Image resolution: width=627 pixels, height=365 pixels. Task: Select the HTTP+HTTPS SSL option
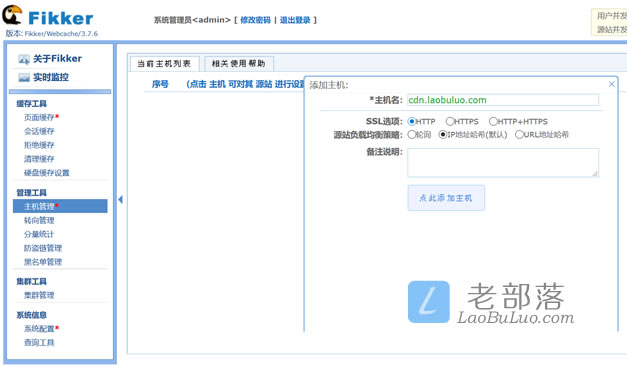click(493, 121)
